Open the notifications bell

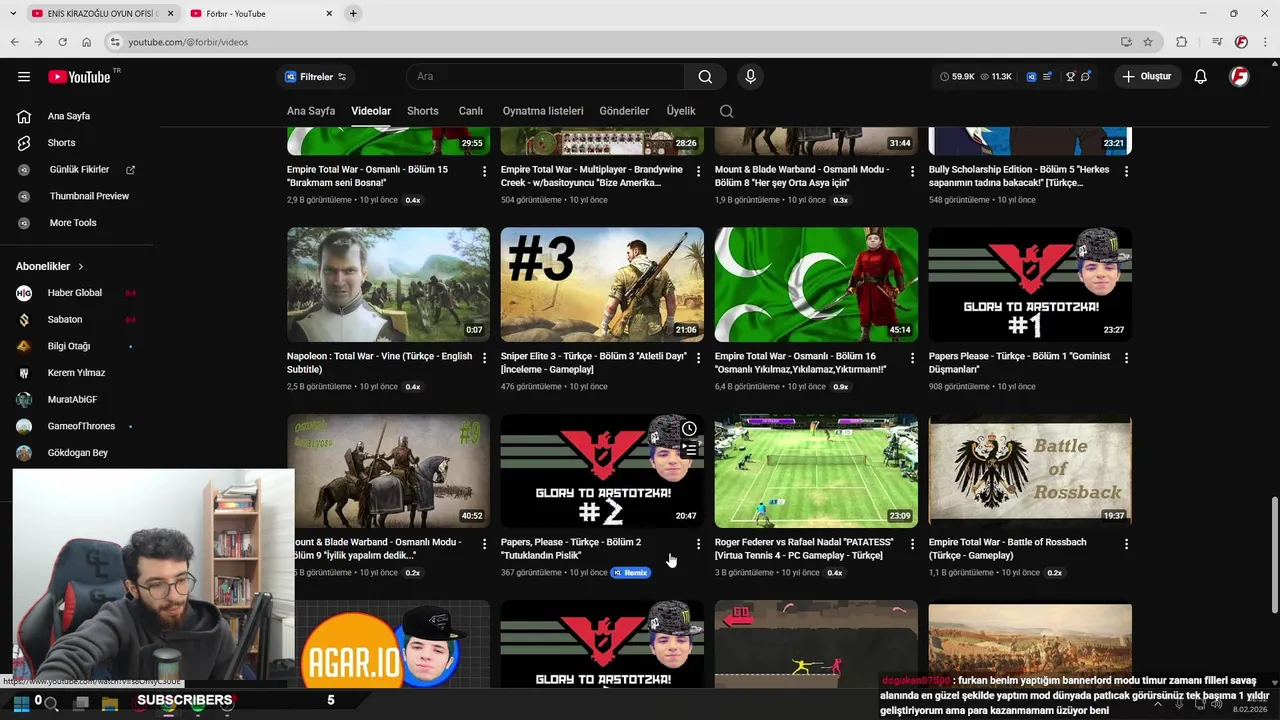[1200, 77]
